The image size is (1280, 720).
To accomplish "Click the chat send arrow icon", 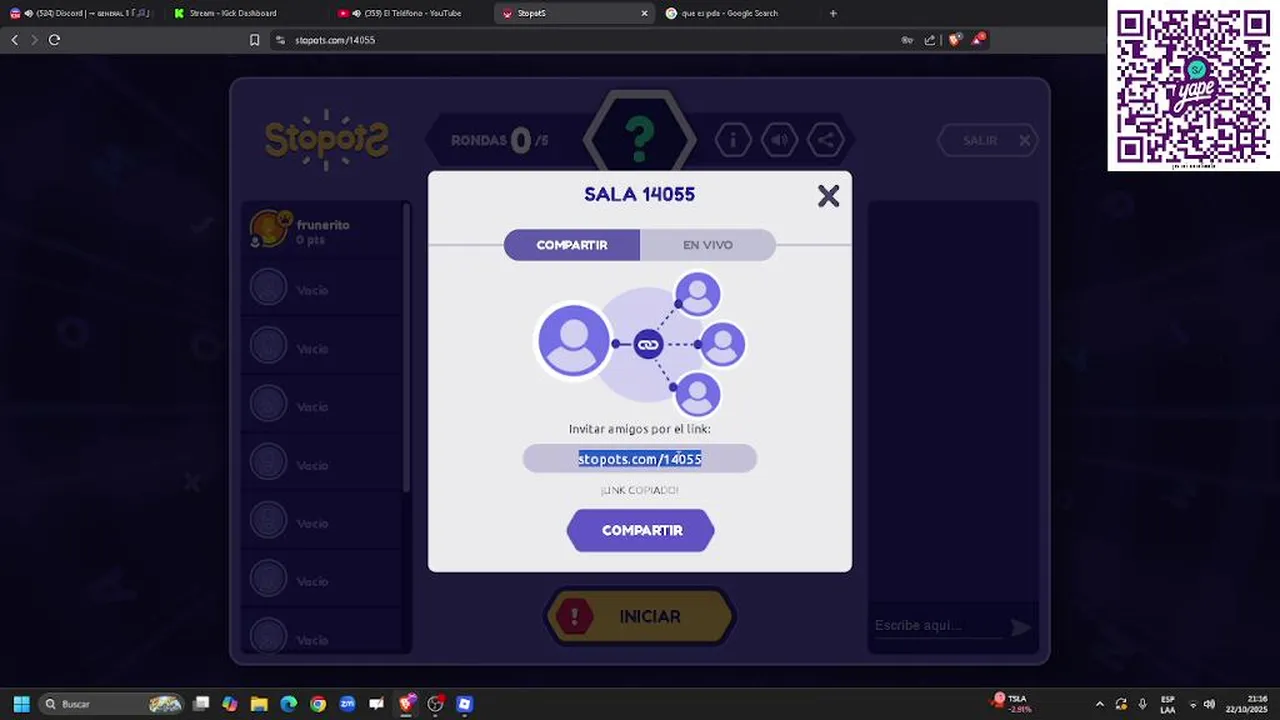I will (x=1020, y=627).
